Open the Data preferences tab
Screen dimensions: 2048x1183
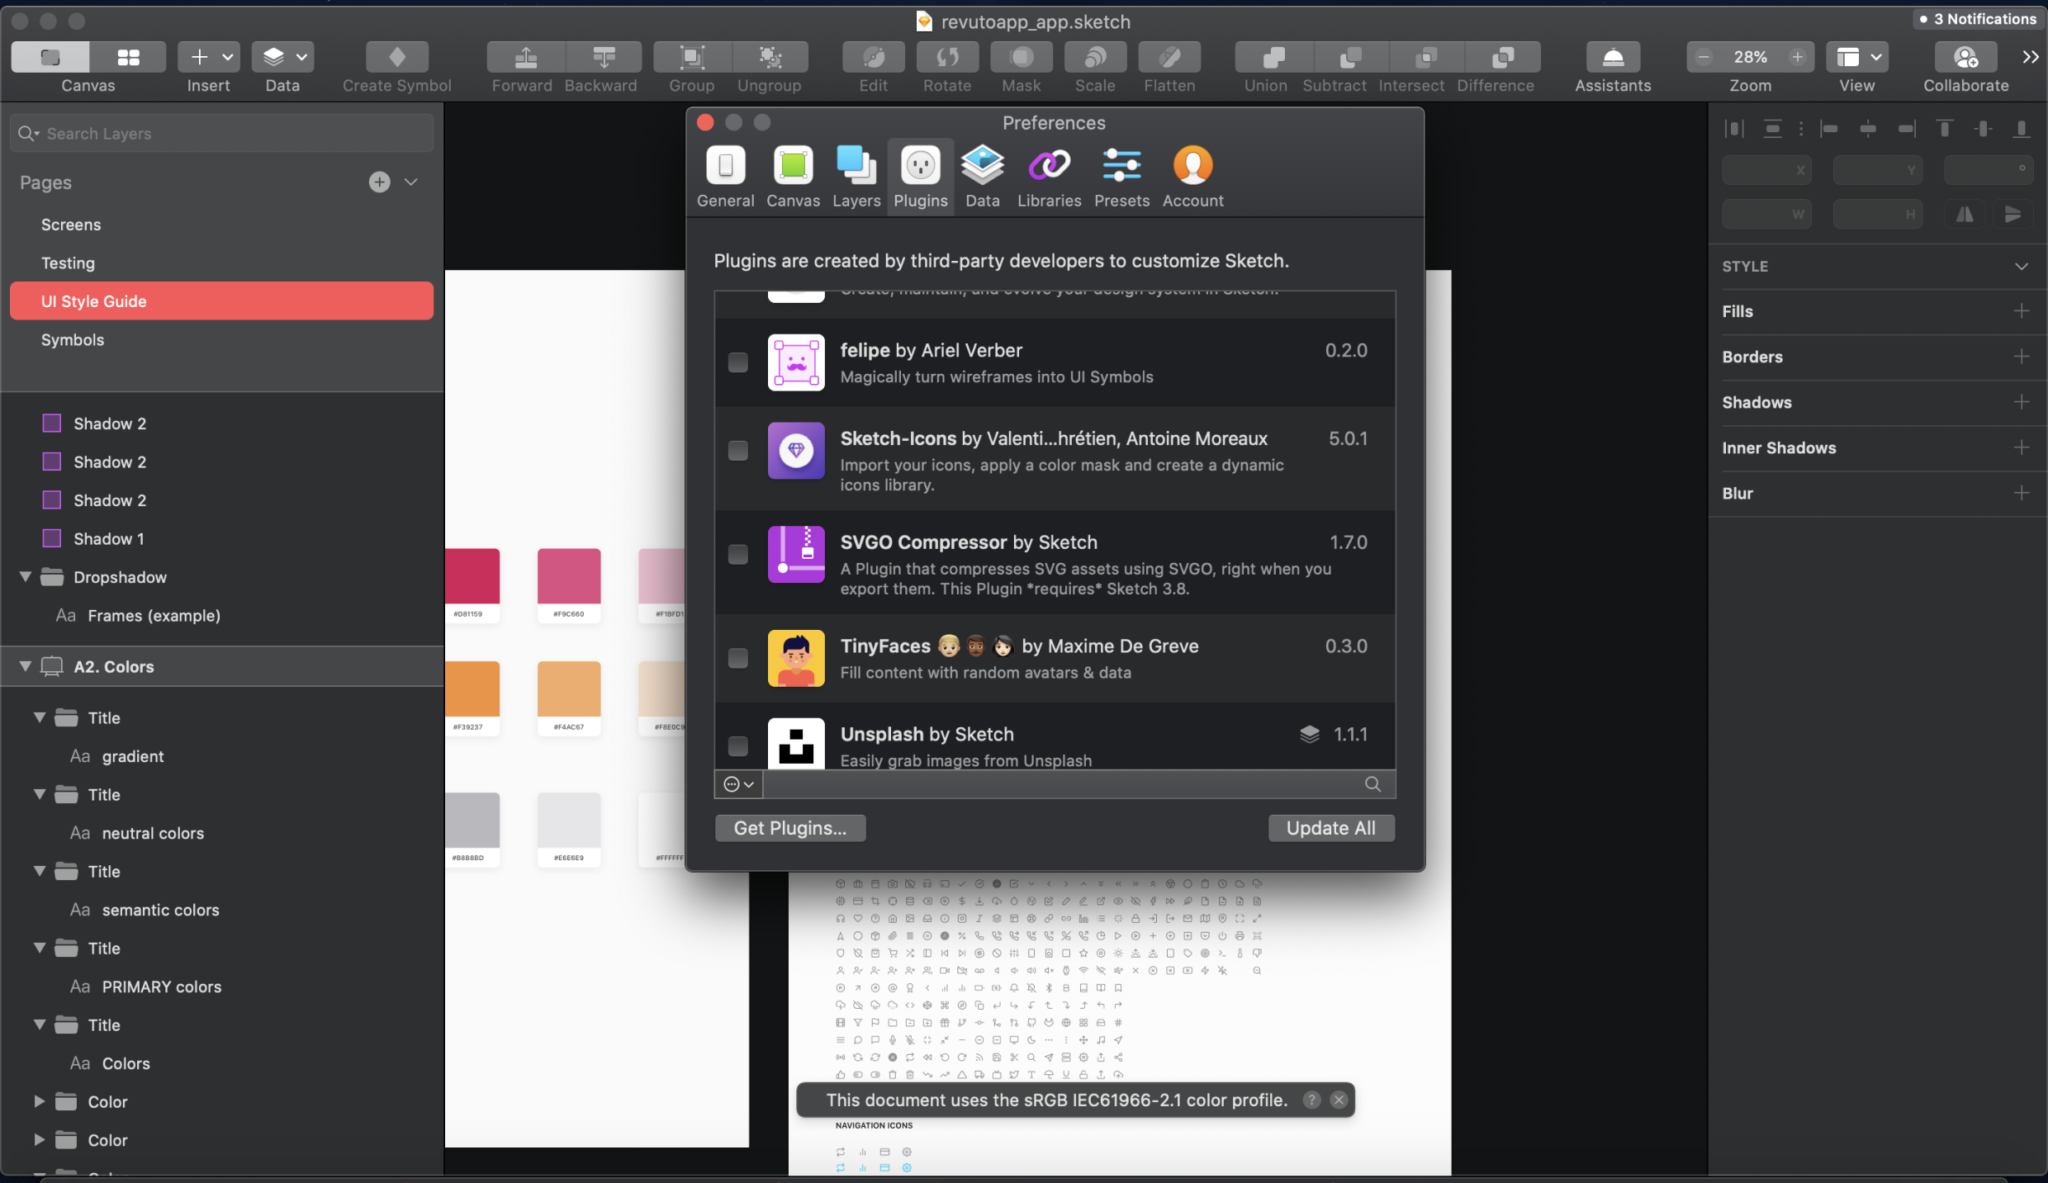click(x=982, y=177)
